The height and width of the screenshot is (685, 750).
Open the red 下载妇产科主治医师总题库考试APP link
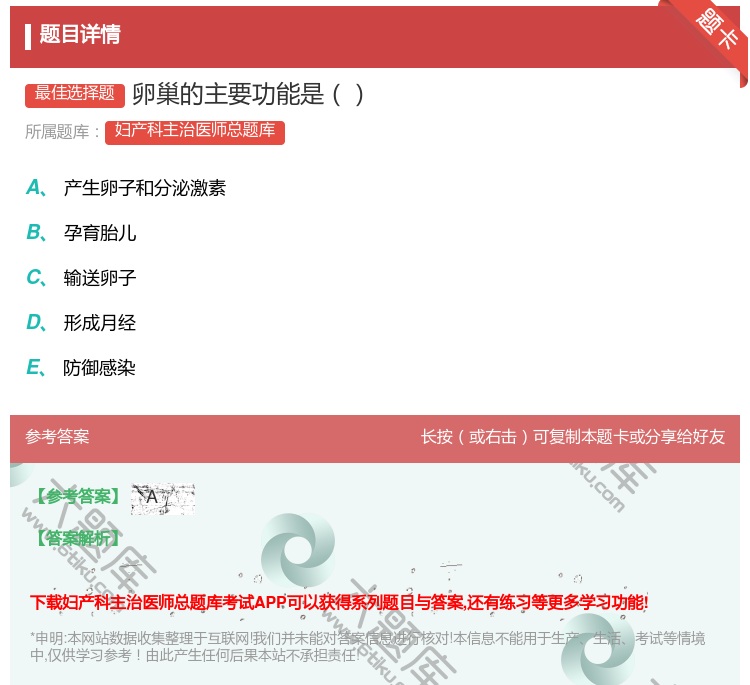click(x=338, y=602)
